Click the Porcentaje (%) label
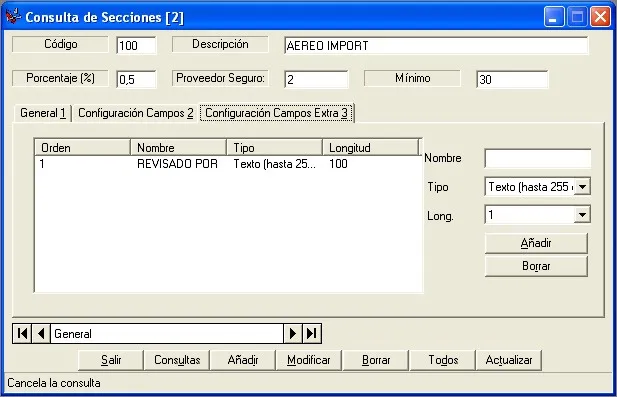This screenshot has height=397, width=617. [x=60, y=78]
